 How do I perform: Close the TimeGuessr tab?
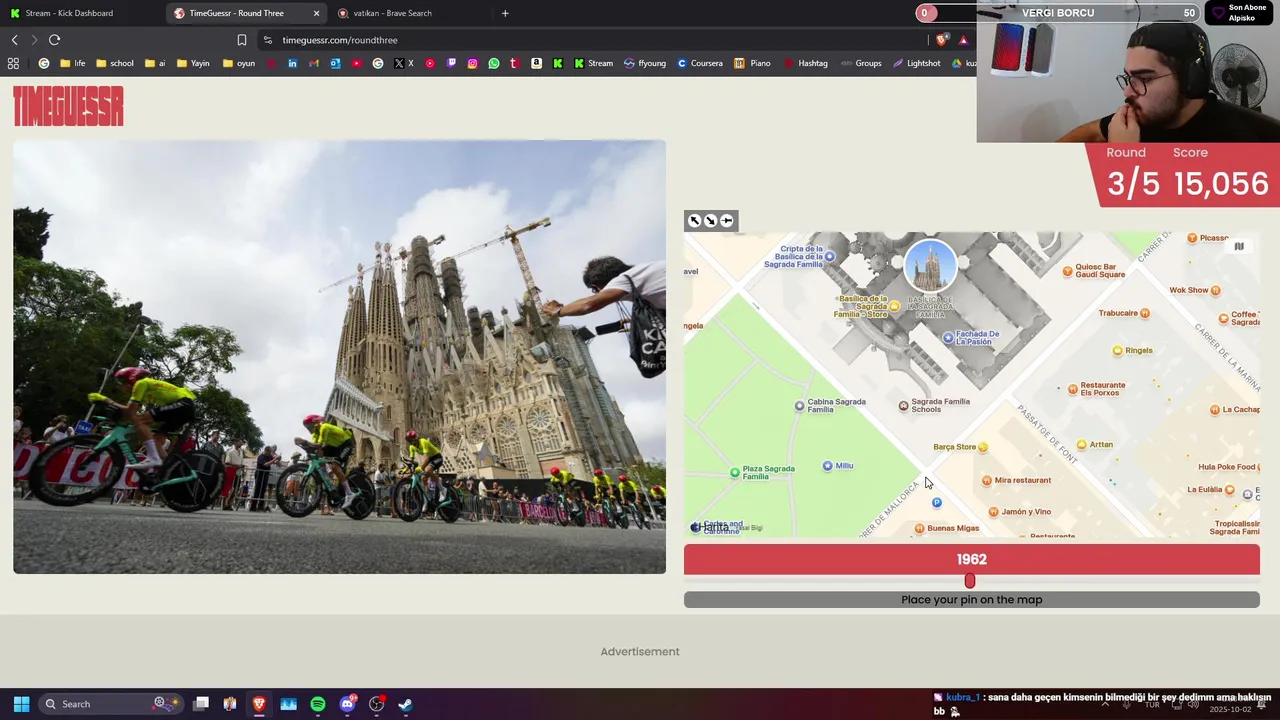(x=316, y=13)
